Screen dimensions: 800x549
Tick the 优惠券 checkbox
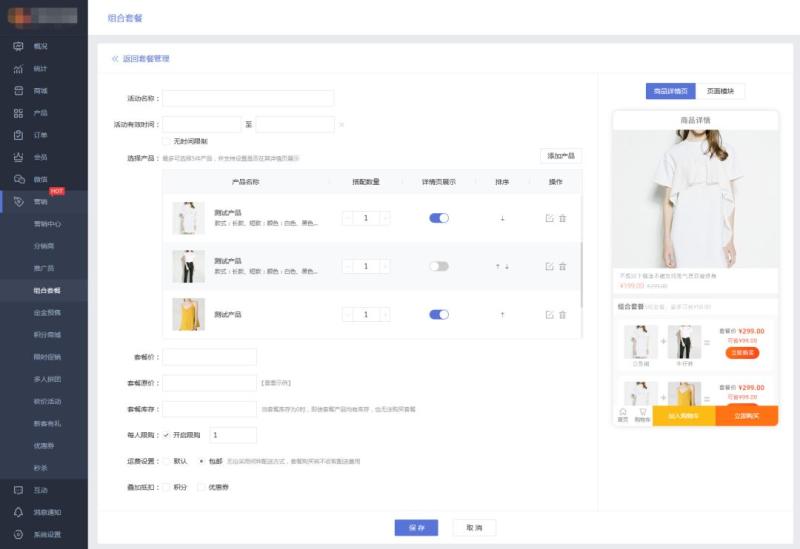pyautogui.click(x=201, y=487)
